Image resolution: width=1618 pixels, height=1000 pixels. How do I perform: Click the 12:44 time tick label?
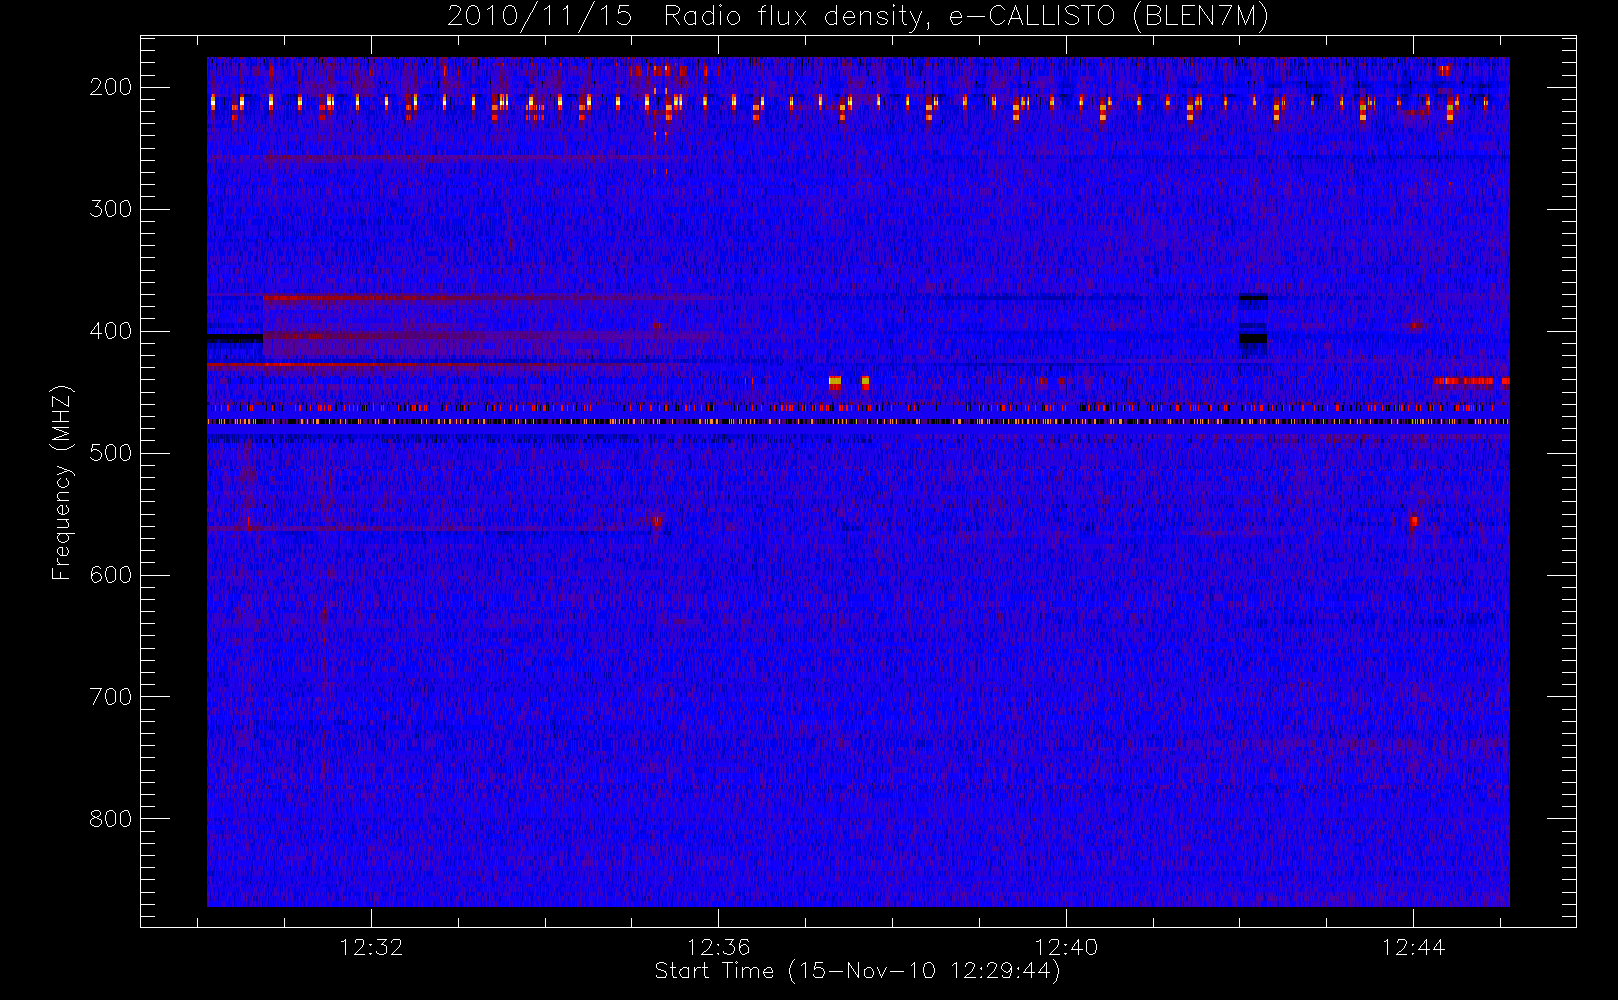[x=1413, y=947]
